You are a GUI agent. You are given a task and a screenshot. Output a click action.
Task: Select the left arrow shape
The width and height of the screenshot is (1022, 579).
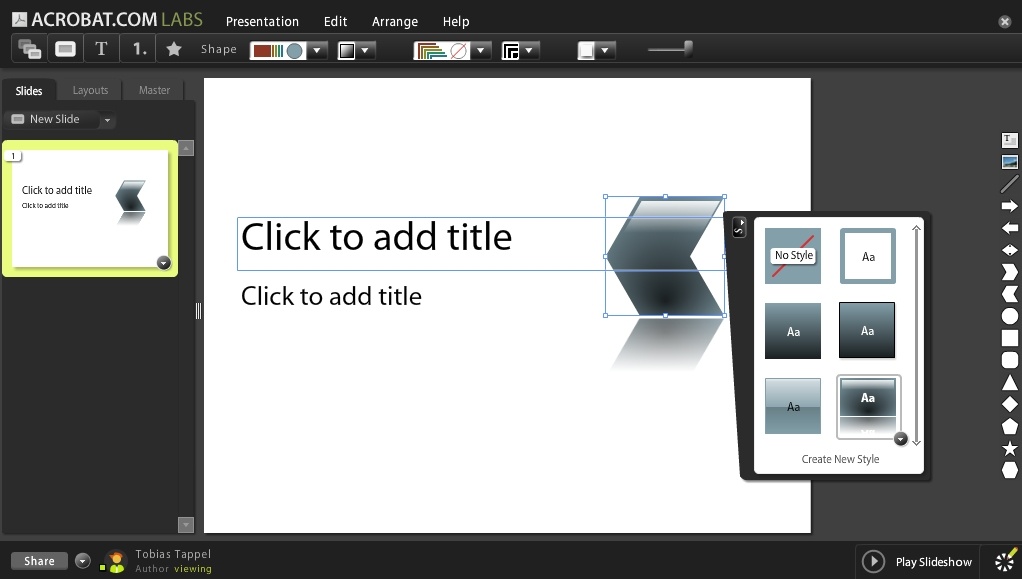coord(1010,228)
